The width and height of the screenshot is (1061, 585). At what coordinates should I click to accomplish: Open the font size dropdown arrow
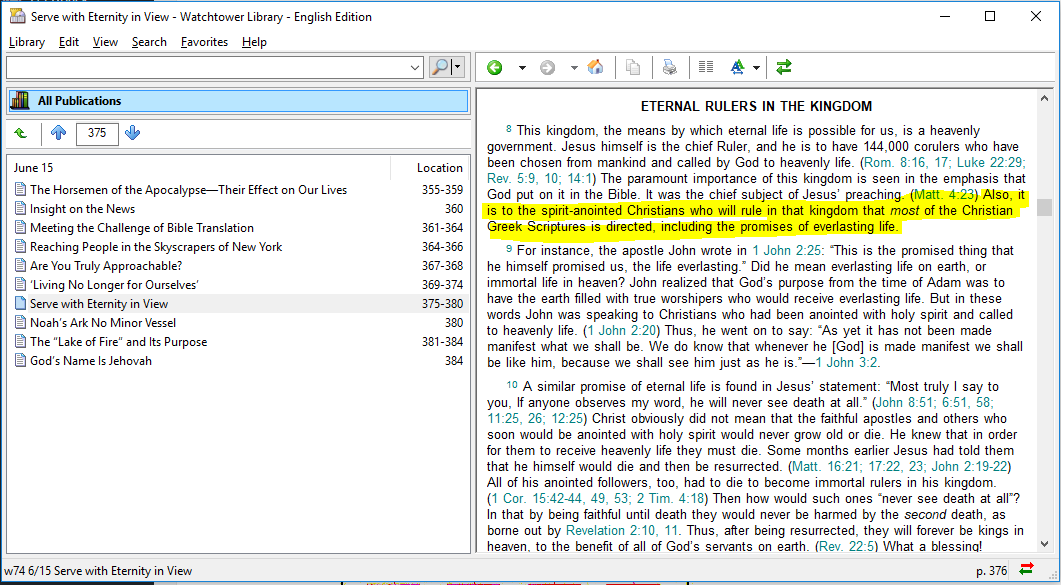[757, 67]
